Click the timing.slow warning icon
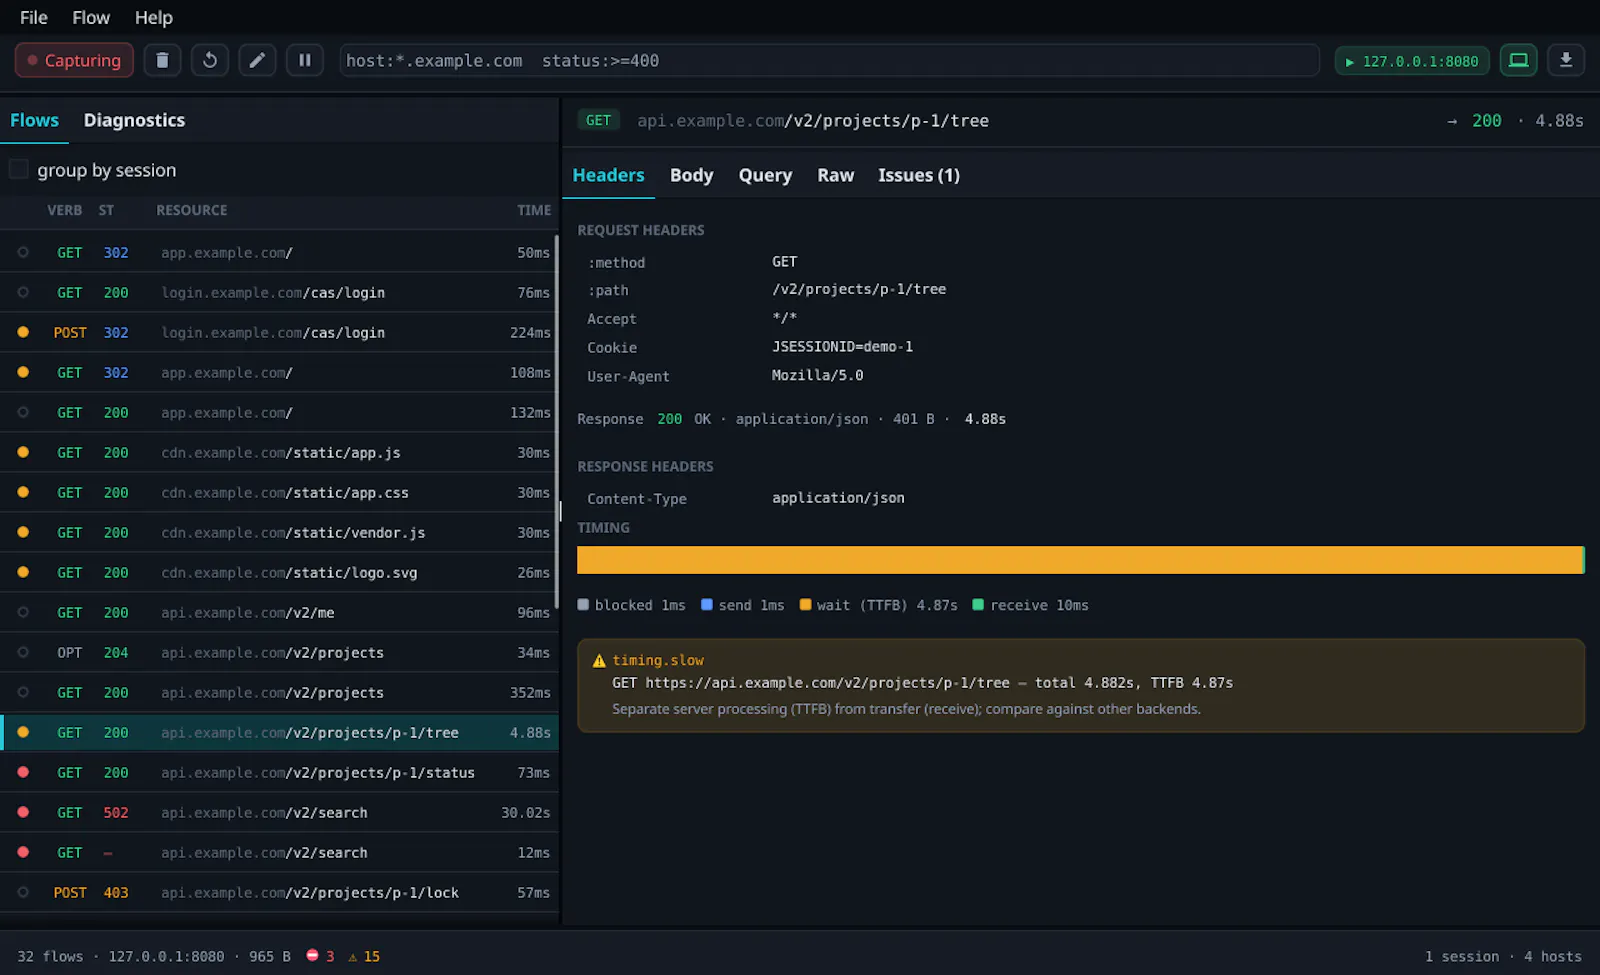The image size is (1600, 975). tap(599, 660)
